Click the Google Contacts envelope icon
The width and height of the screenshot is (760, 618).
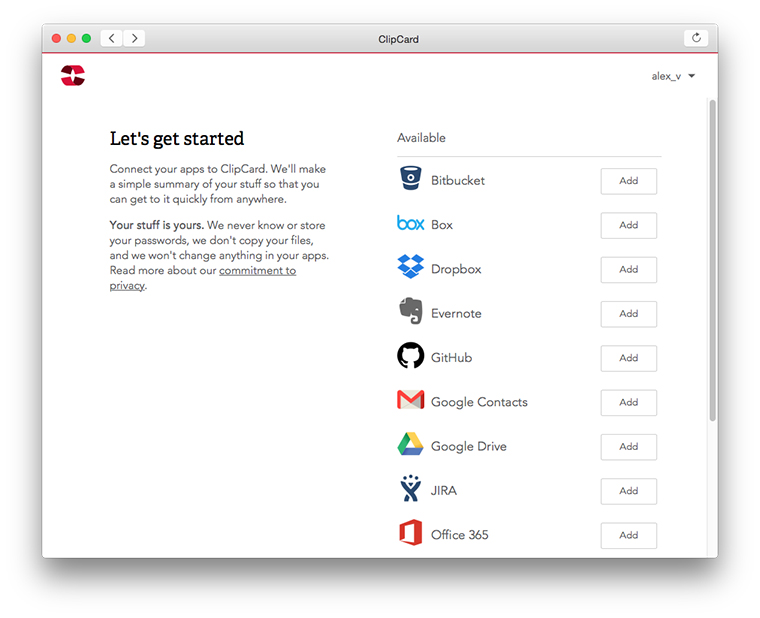(x=411, y=400)
